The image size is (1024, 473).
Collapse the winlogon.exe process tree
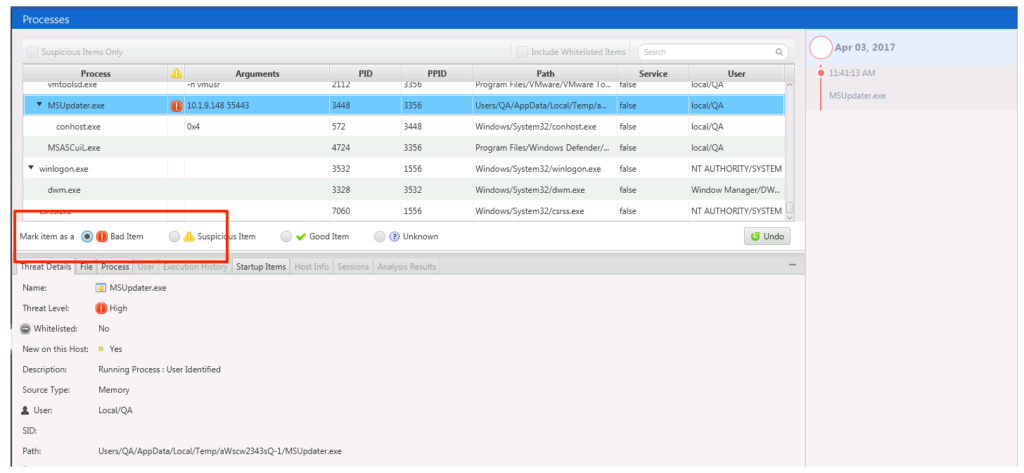pyautogui.click(x=31, y=168)
